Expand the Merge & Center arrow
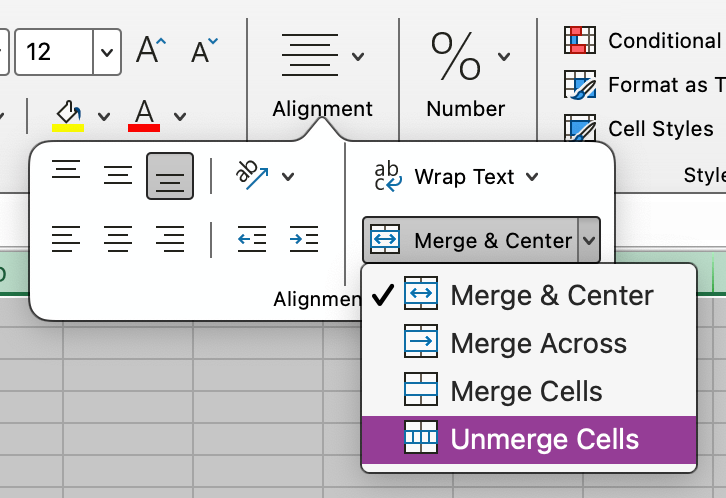Image resolution: width=726 pixels, height=498 pixels. point(590,240)
